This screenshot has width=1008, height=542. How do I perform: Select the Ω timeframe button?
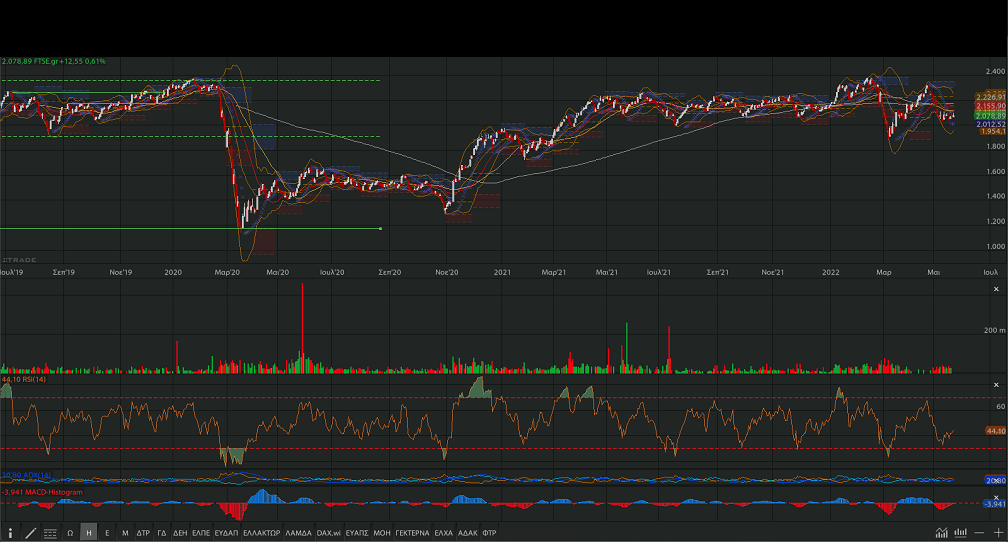[x=70, y=533]
